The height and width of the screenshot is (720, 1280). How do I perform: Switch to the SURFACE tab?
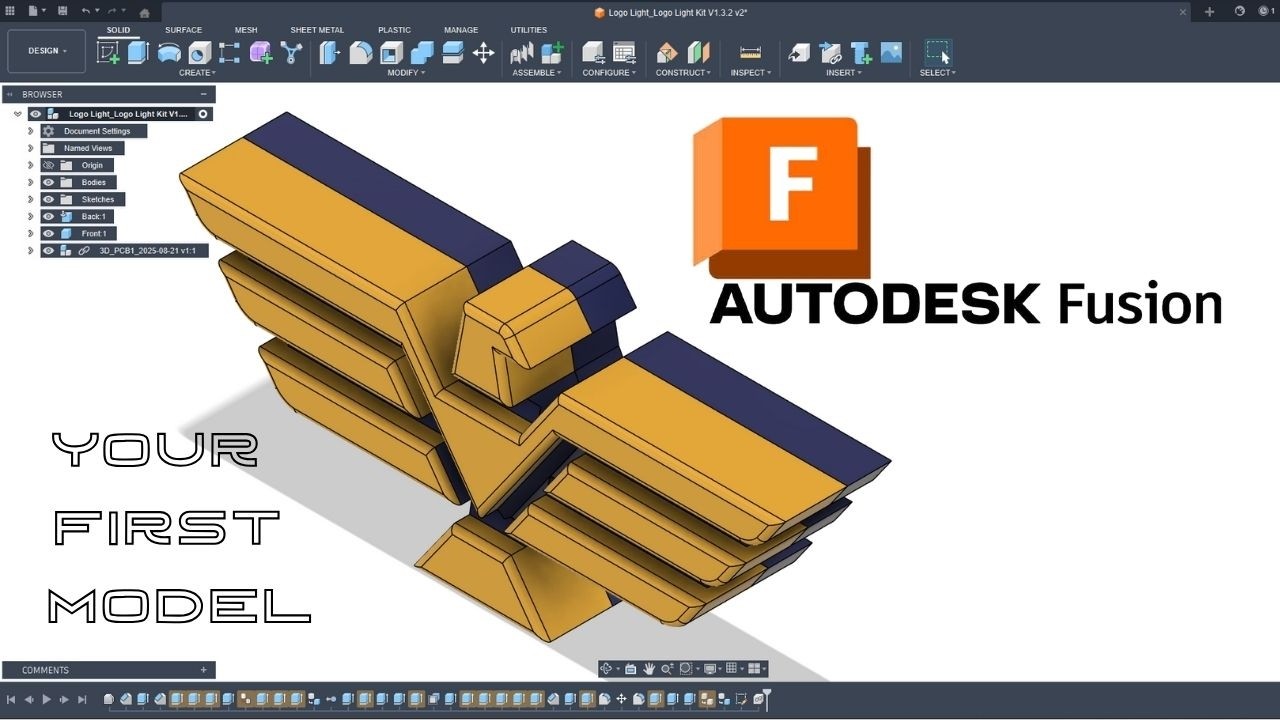183,30
